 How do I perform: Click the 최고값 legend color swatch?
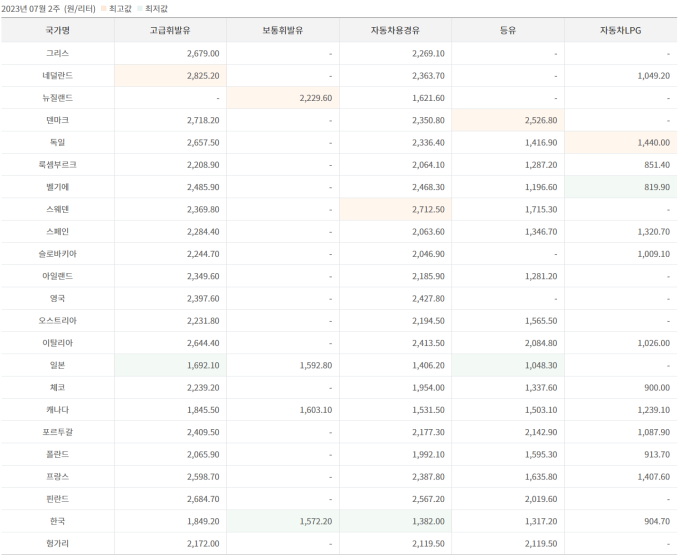click(x=104, y=8)
